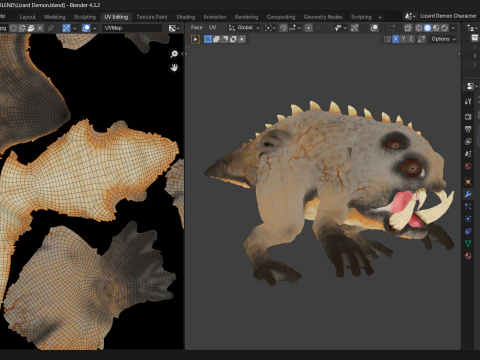Toggle X-ray mode in viewport
This screenshot has width=480, height=360.
408,28
